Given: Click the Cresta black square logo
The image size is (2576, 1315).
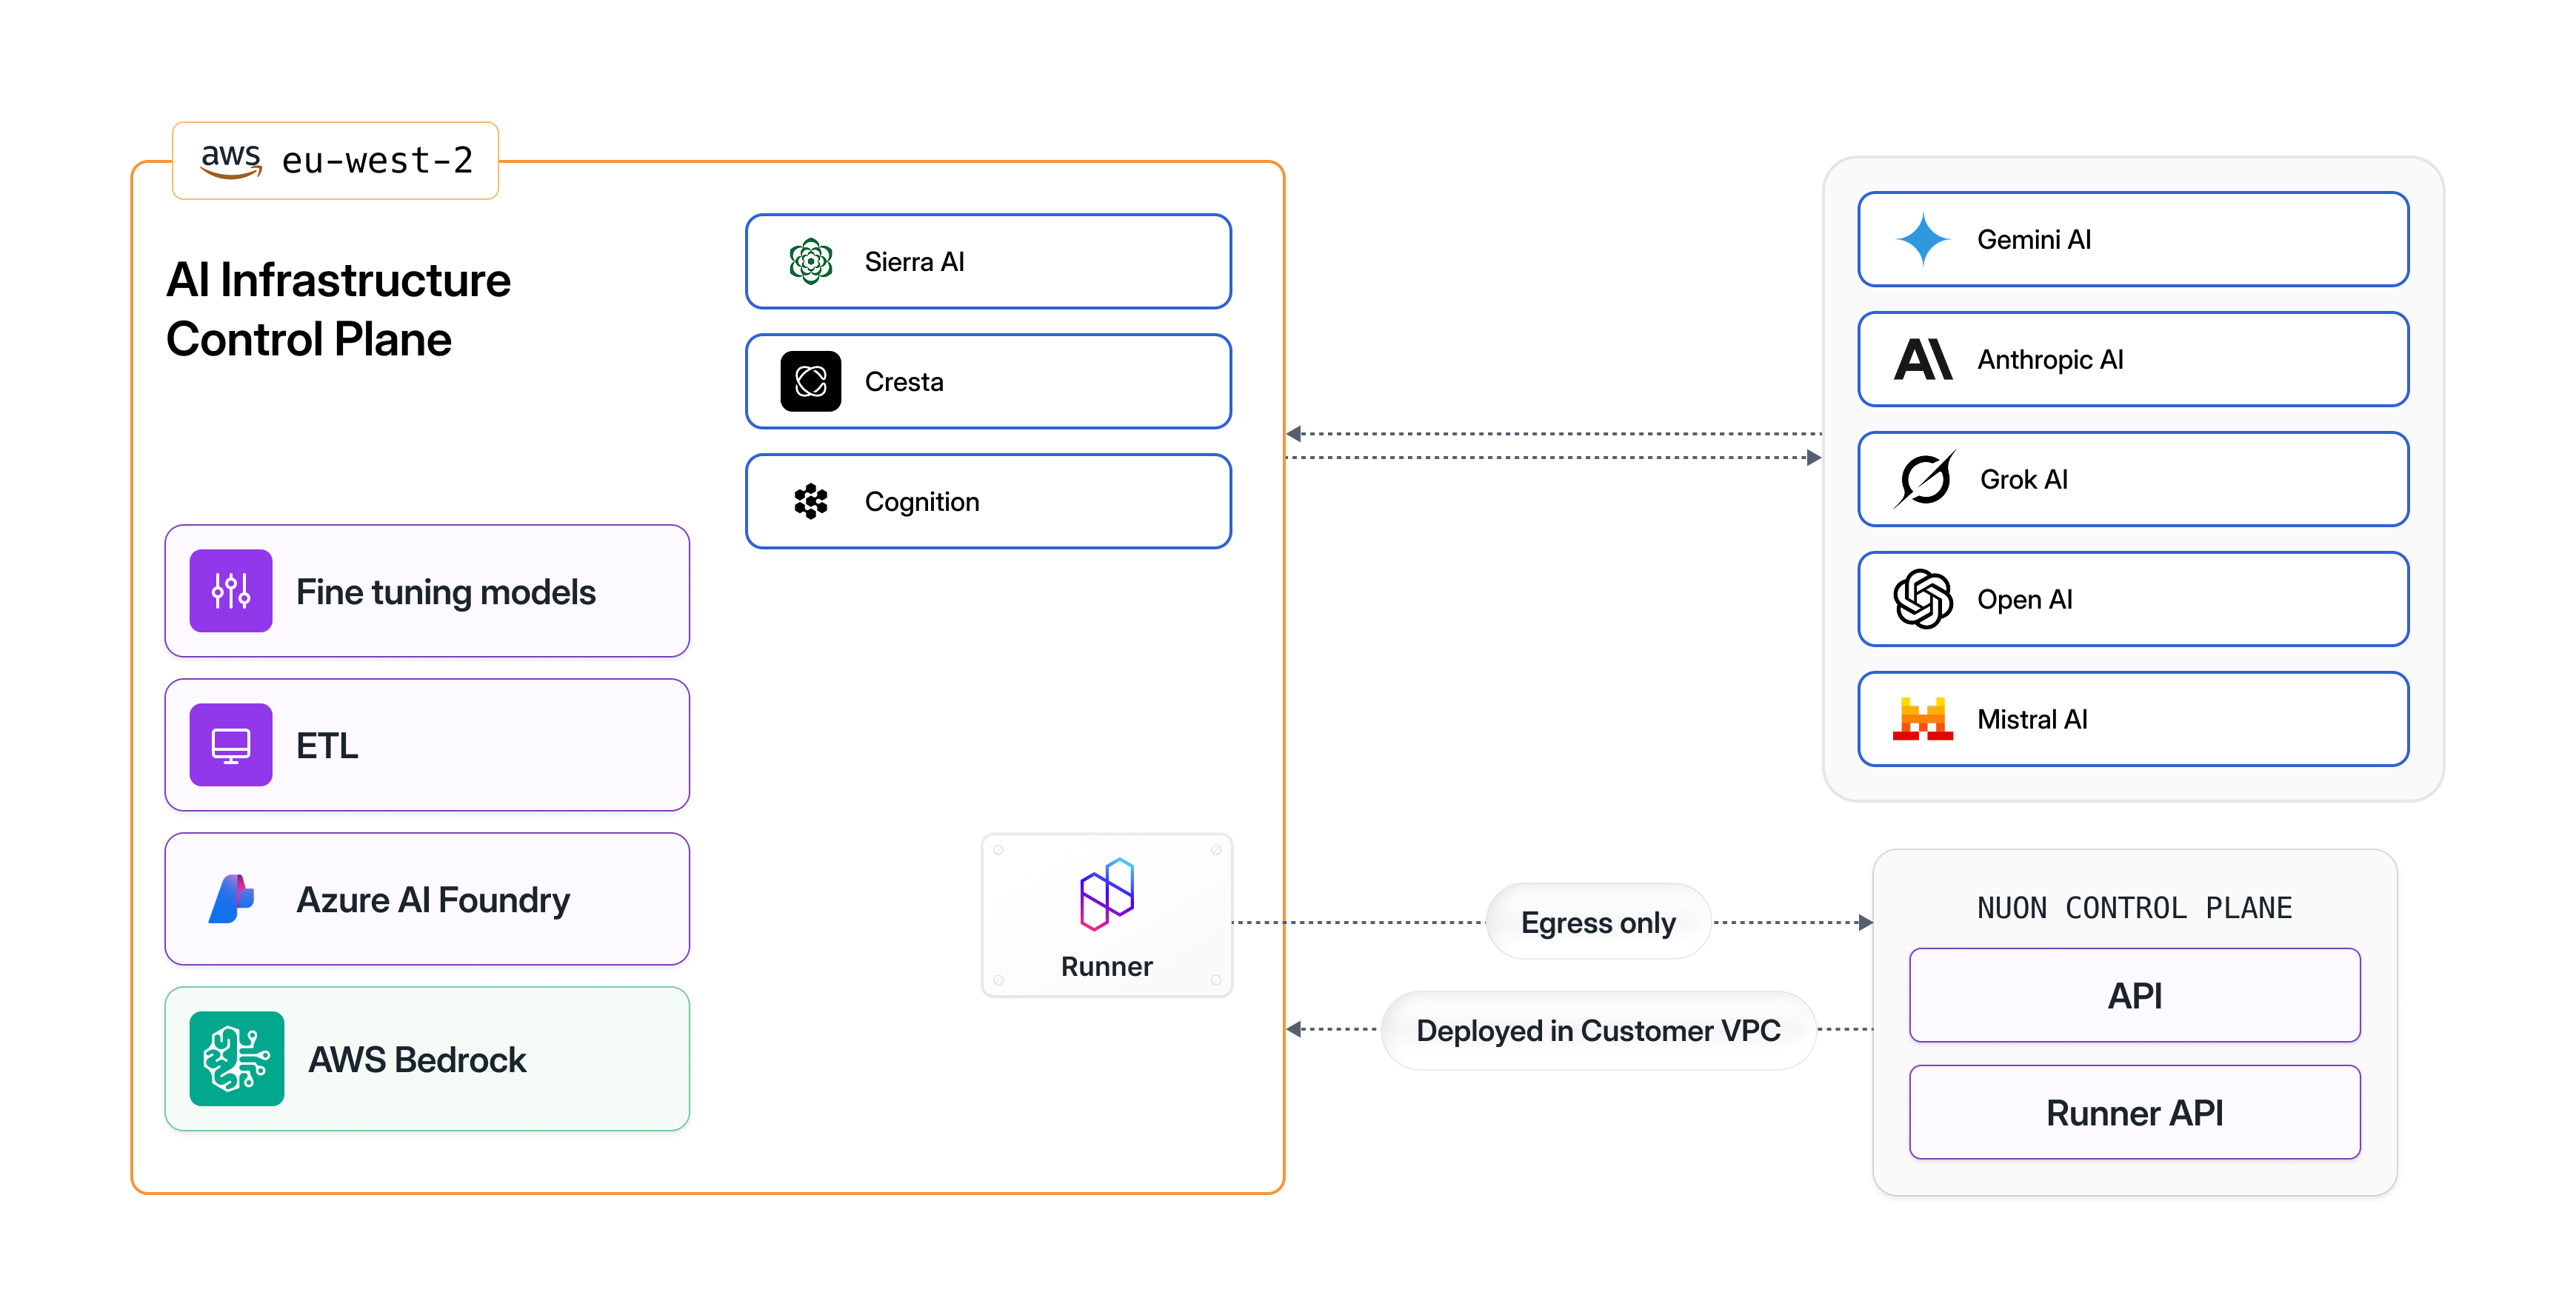Looking at the screenshot, I should [x=810, y=381].
